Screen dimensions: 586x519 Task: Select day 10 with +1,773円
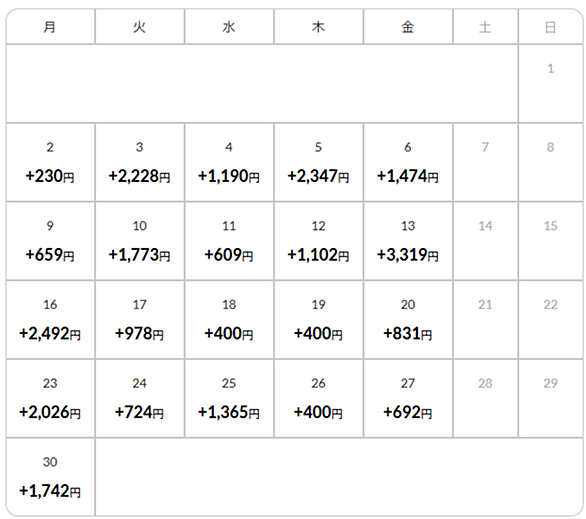pos(140,241)
